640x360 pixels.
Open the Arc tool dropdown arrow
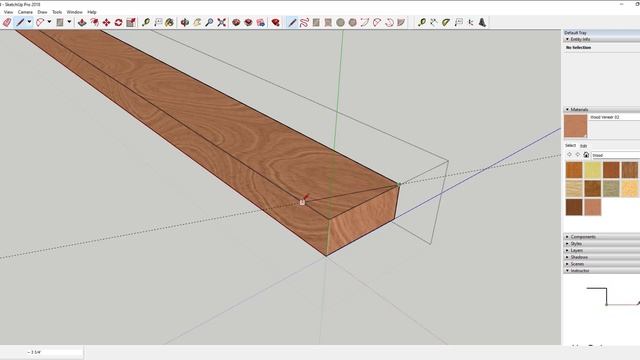49,22
